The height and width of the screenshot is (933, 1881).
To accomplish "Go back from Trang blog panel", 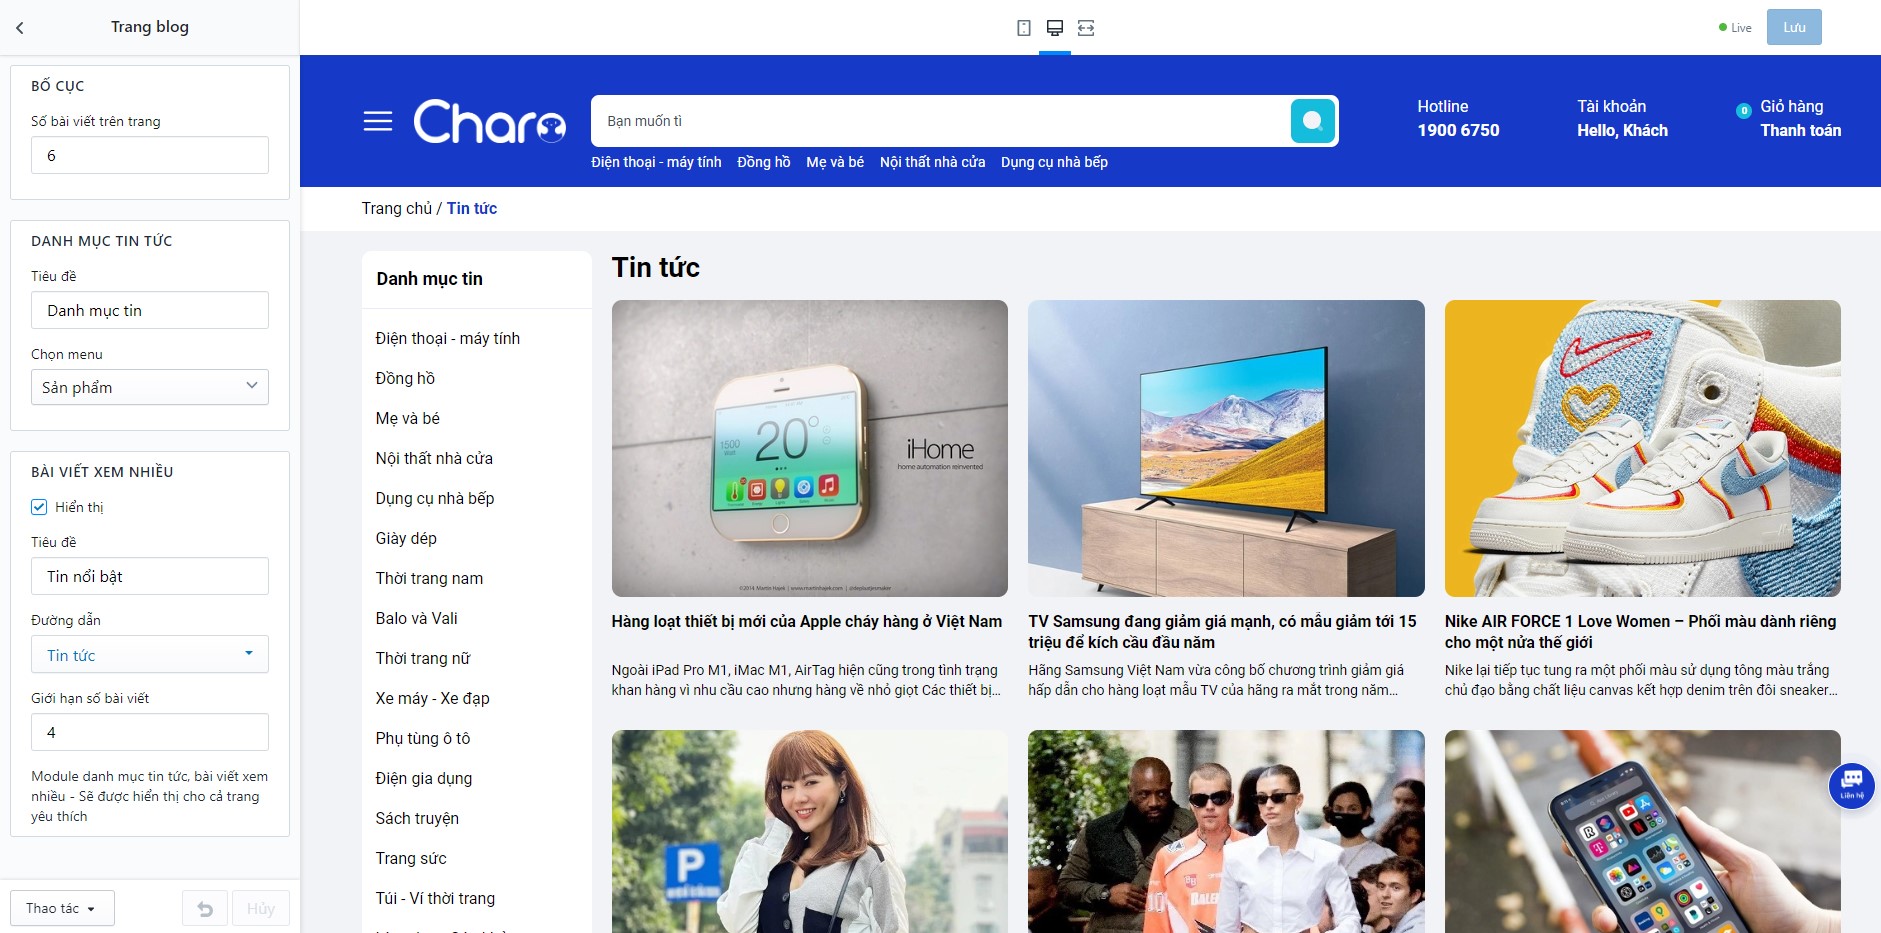I will click(20, 28).
